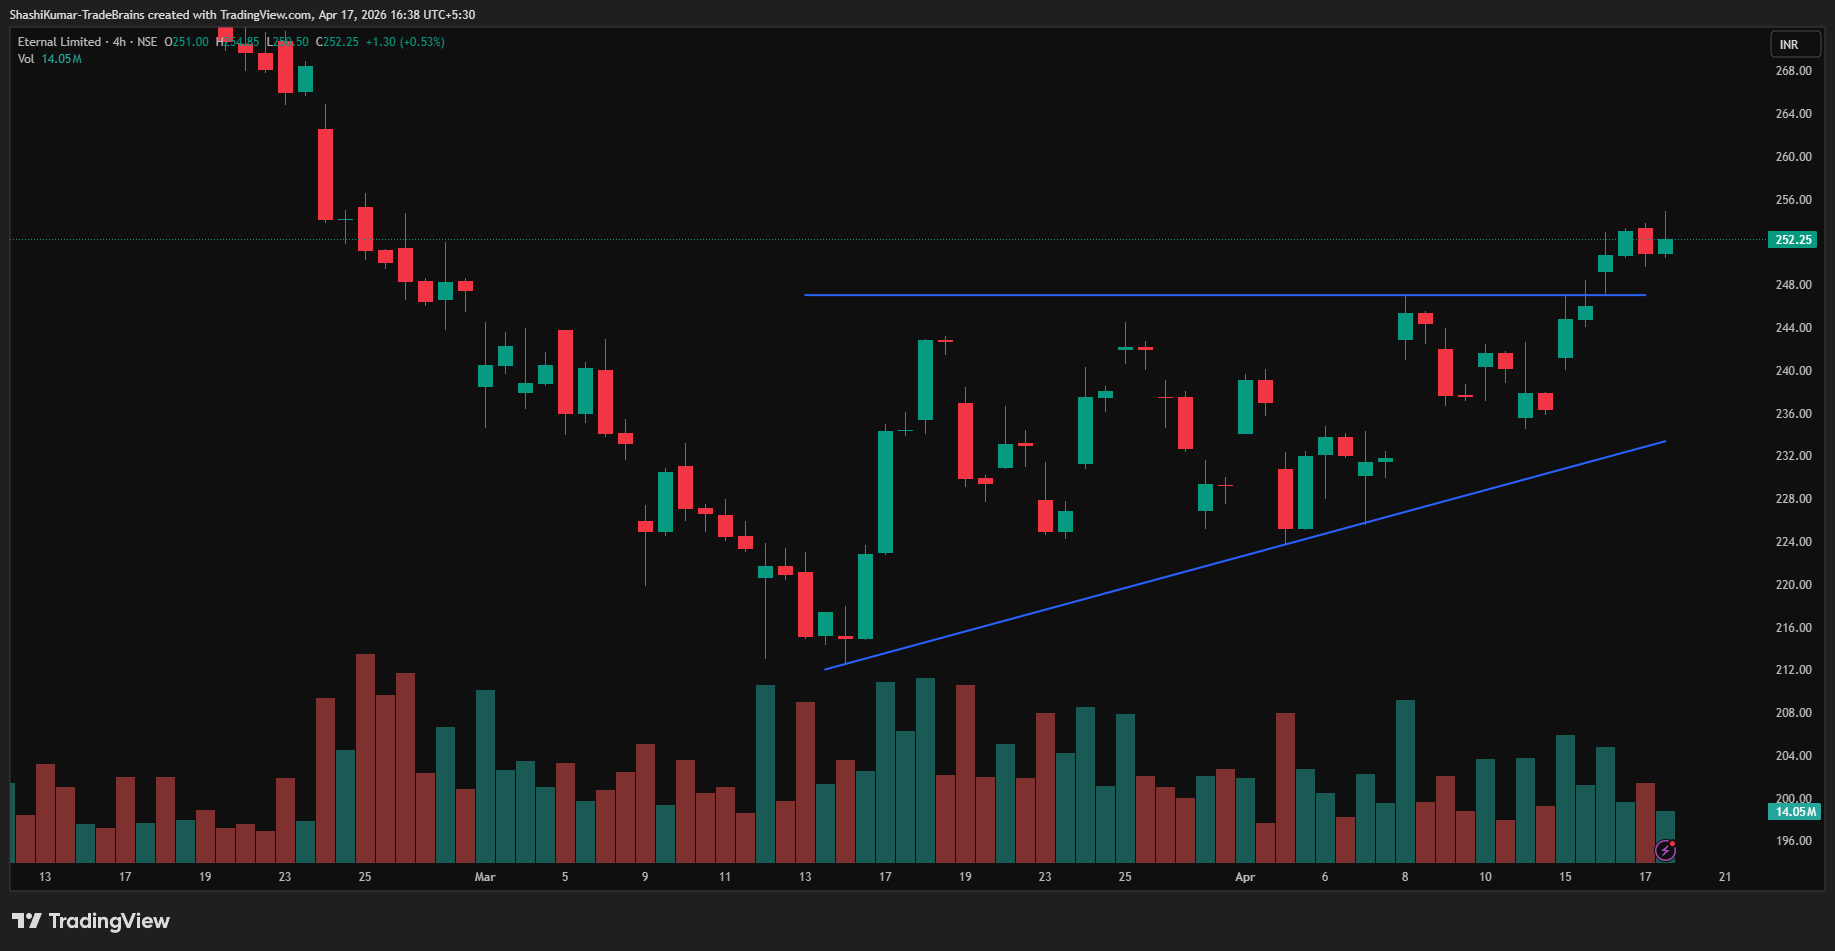Select the green 252.25 current price label
Image resolution: width=1835 pixels, height=951 pixels.
pyautogui.click(x=1793, y=240)
